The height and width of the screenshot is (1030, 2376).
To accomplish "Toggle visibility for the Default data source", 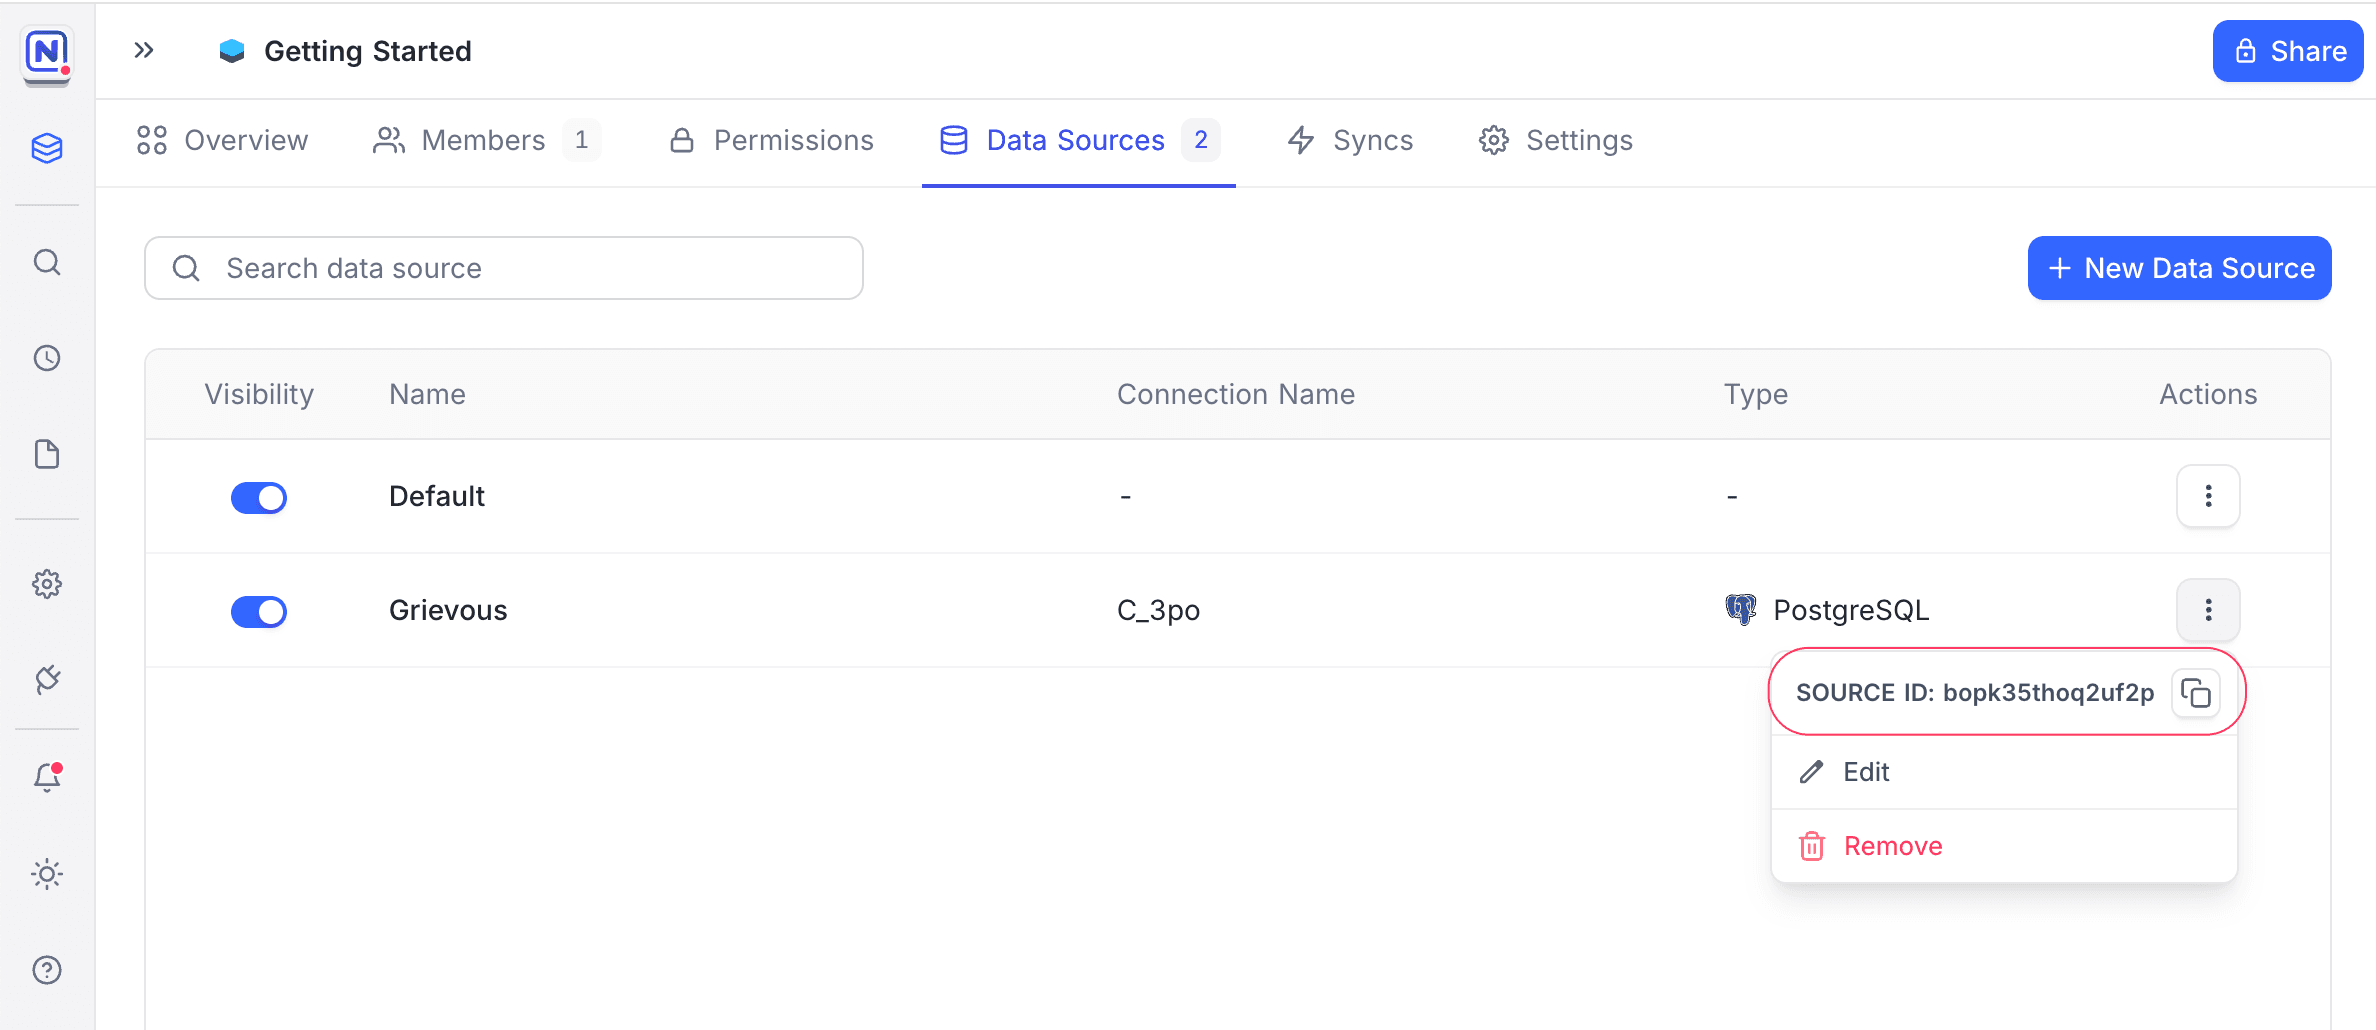I will pyautogui.click(x=258, y=497).
